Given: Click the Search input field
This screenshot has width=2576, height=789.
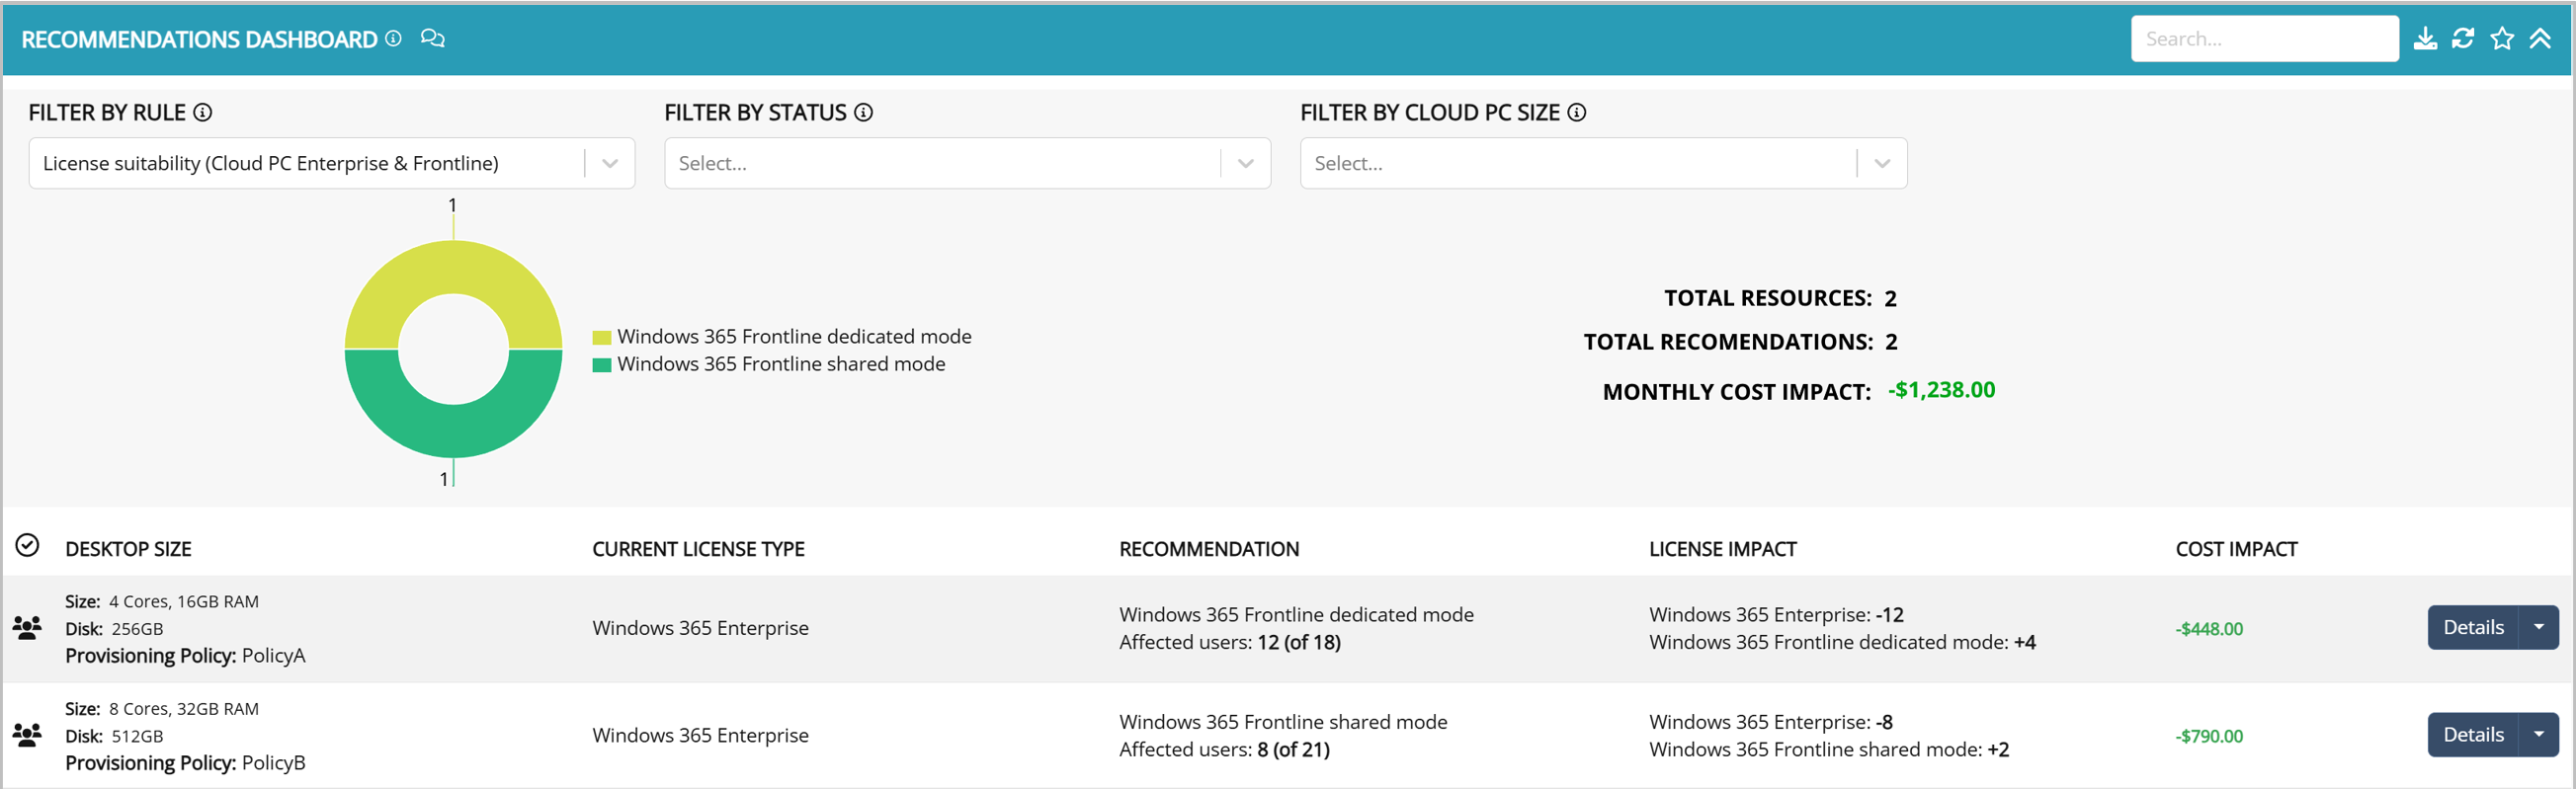Looking at the screenshot, I should 2263,39.
